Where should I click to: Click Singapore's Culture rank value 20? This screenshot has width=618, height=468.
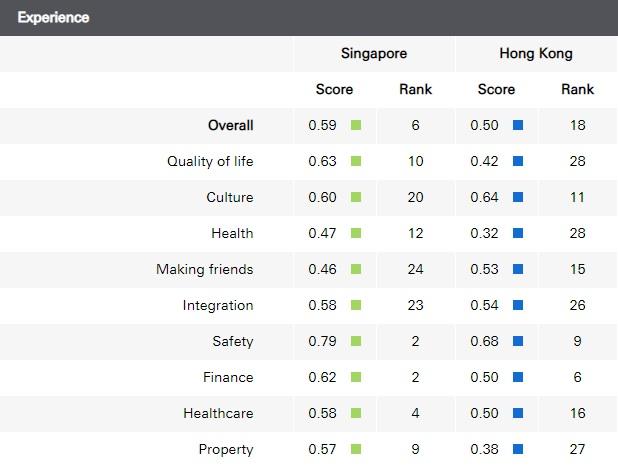point(415,198)
